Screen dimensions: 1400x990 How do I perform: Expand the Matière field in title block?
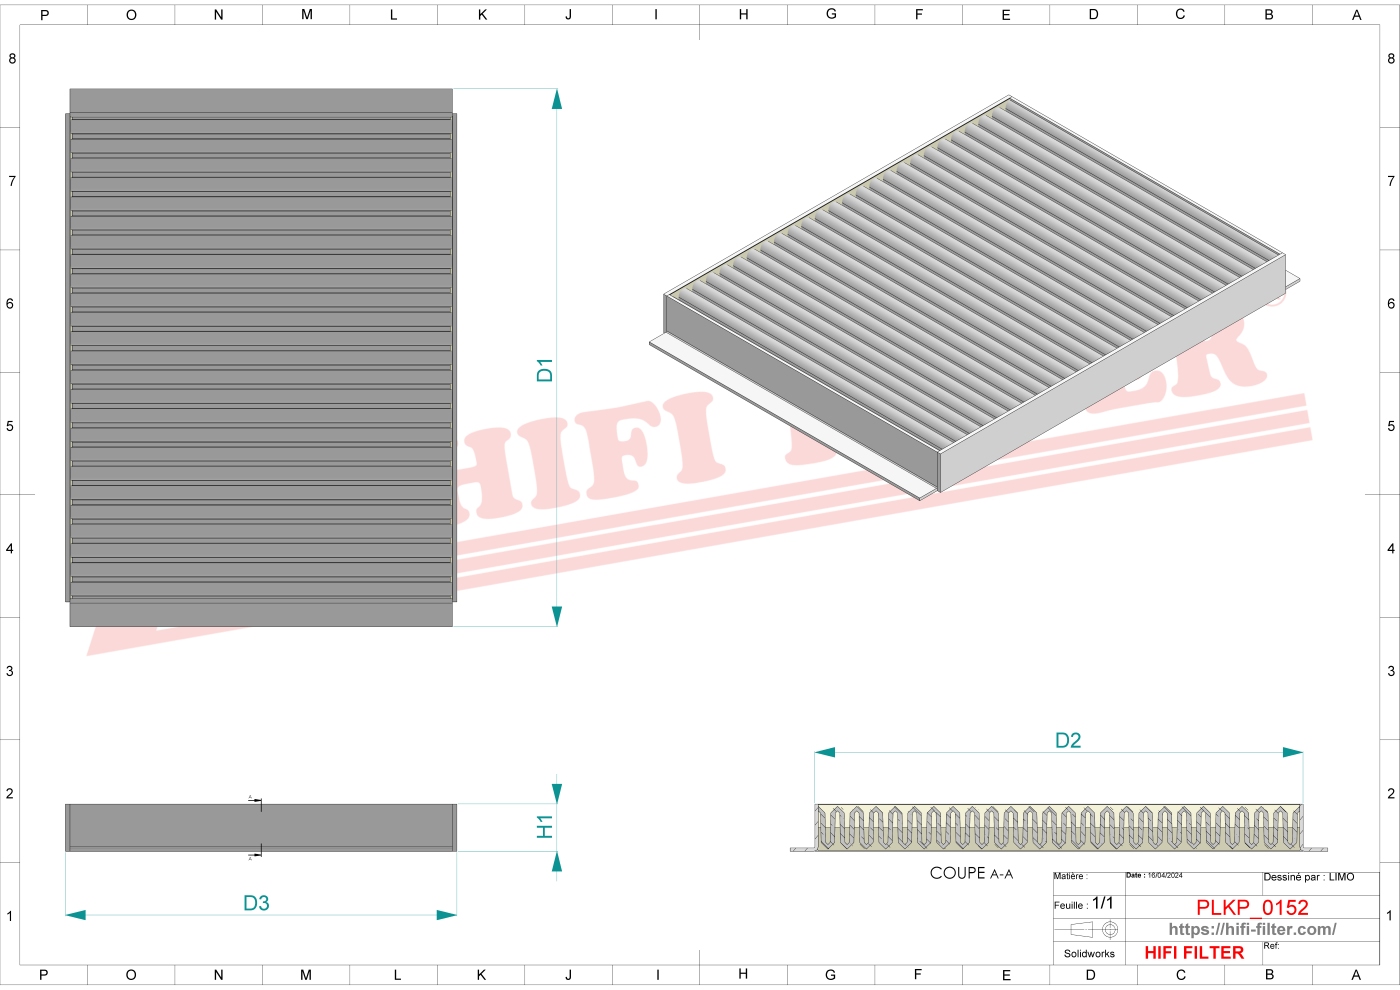[x=1069, y=876]
